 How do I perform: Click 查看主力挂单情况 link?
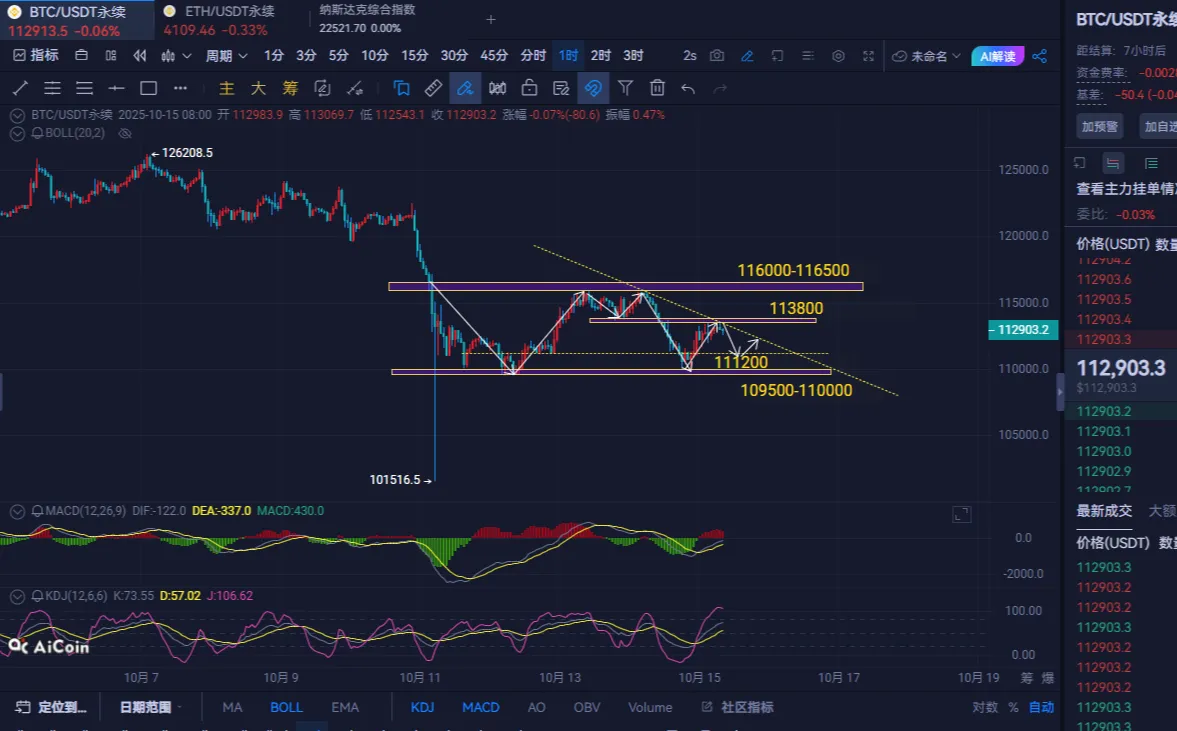1125,188
